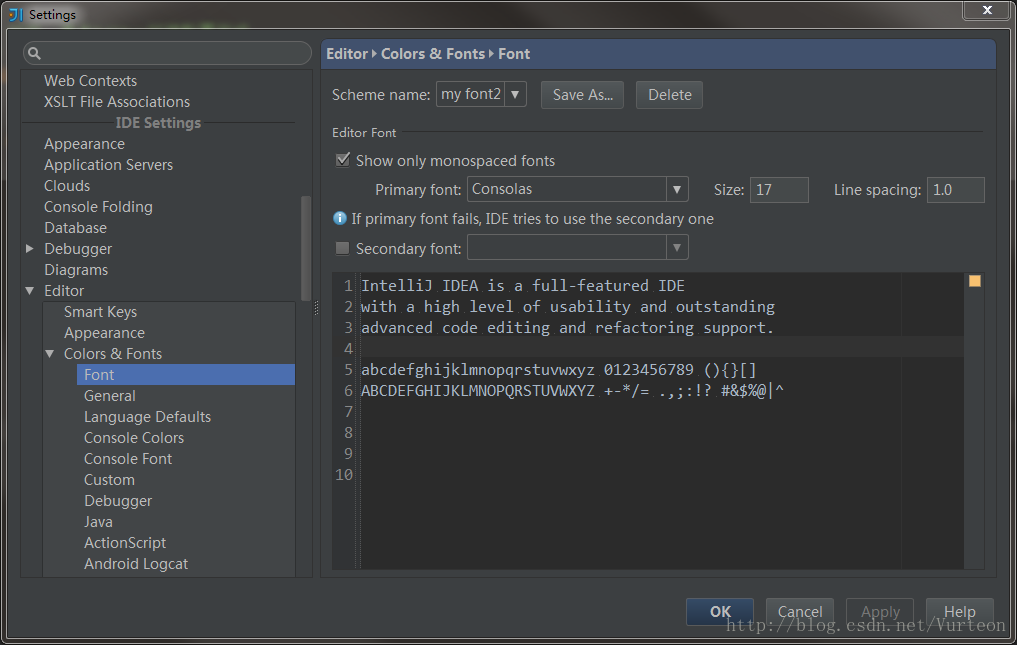Expand the Debugger tree node arrow

30,249
